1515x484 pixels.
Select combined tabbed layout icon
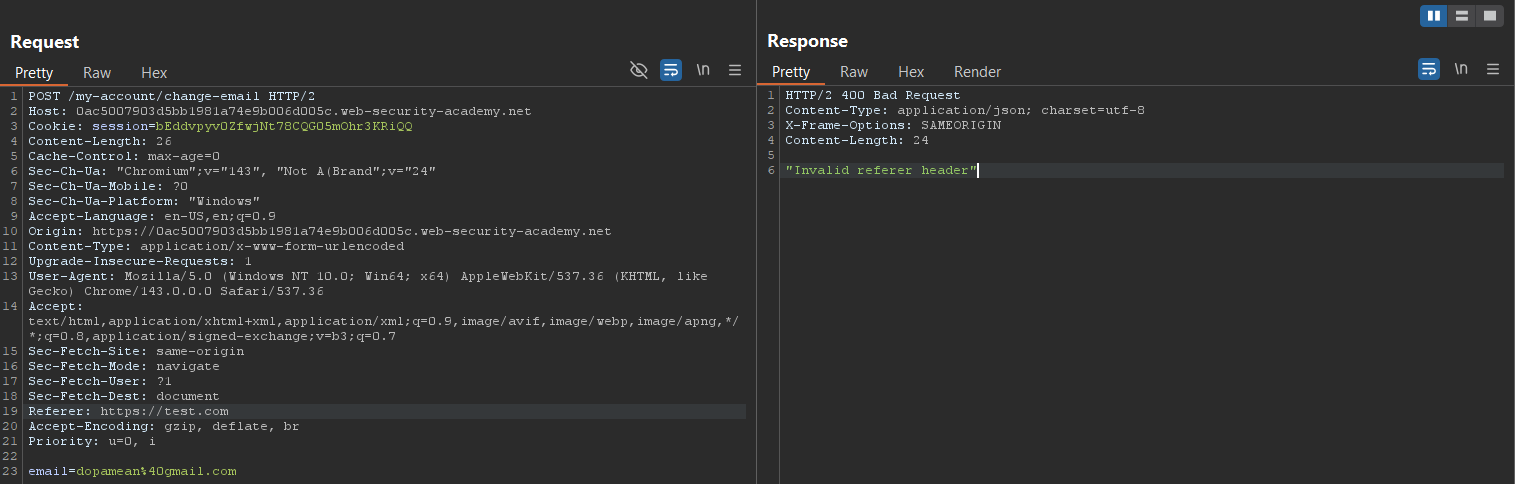(1490, 16)
